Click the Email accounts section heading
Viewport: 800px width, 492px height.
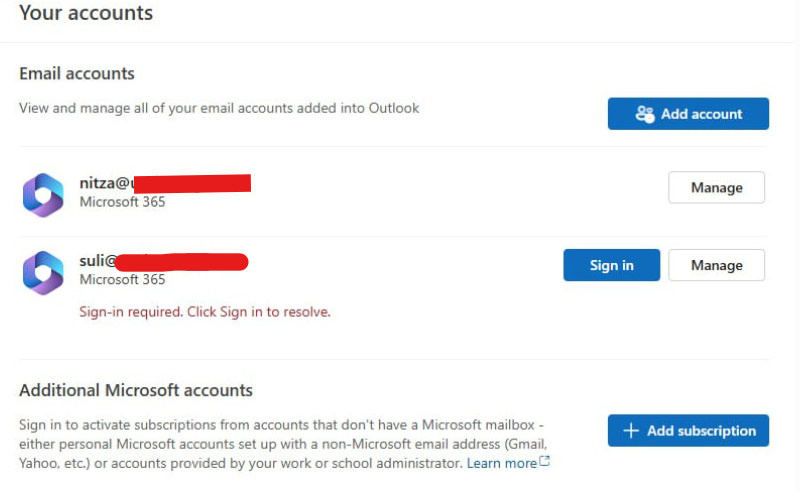77,73
